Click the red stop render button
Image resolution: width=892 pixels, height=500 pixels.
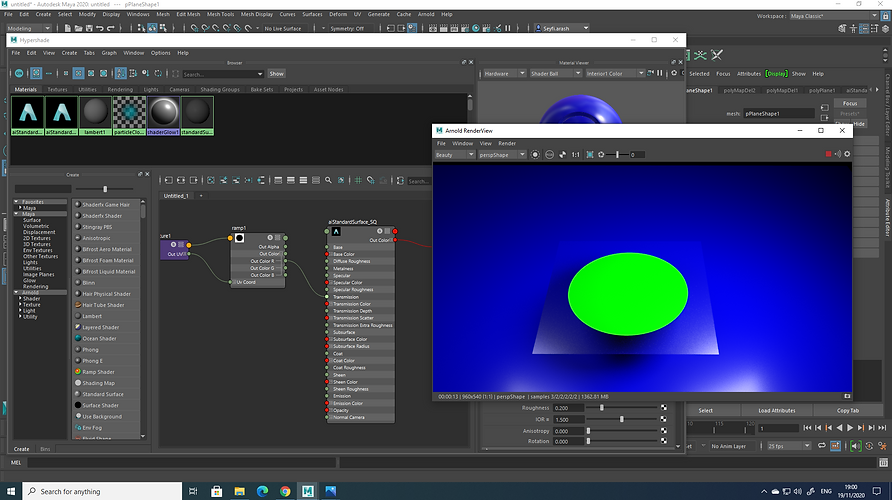(x=828, y=154)
